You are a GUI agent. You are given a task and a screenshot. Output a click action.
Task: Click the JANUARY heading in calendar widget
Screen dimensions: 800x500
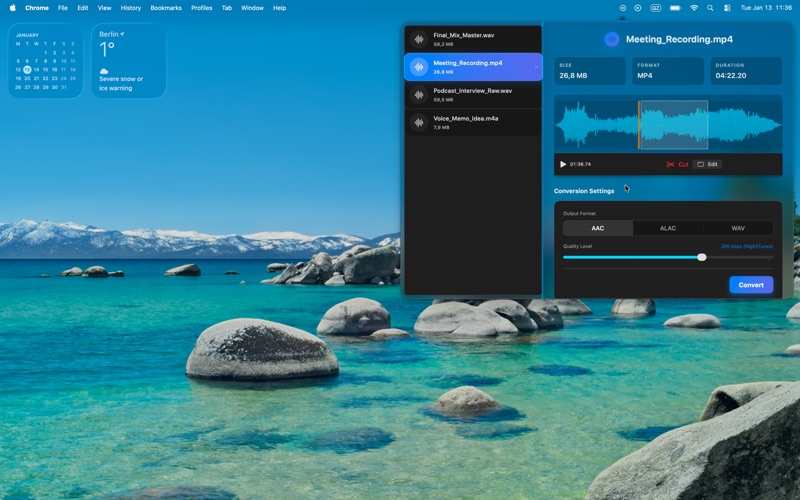[27, 35]
